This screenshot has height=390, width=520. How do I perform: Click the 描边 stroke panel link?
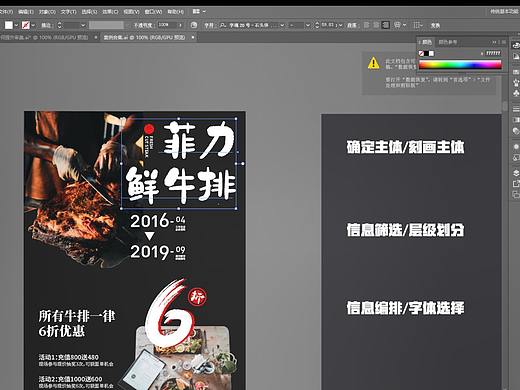47,25
